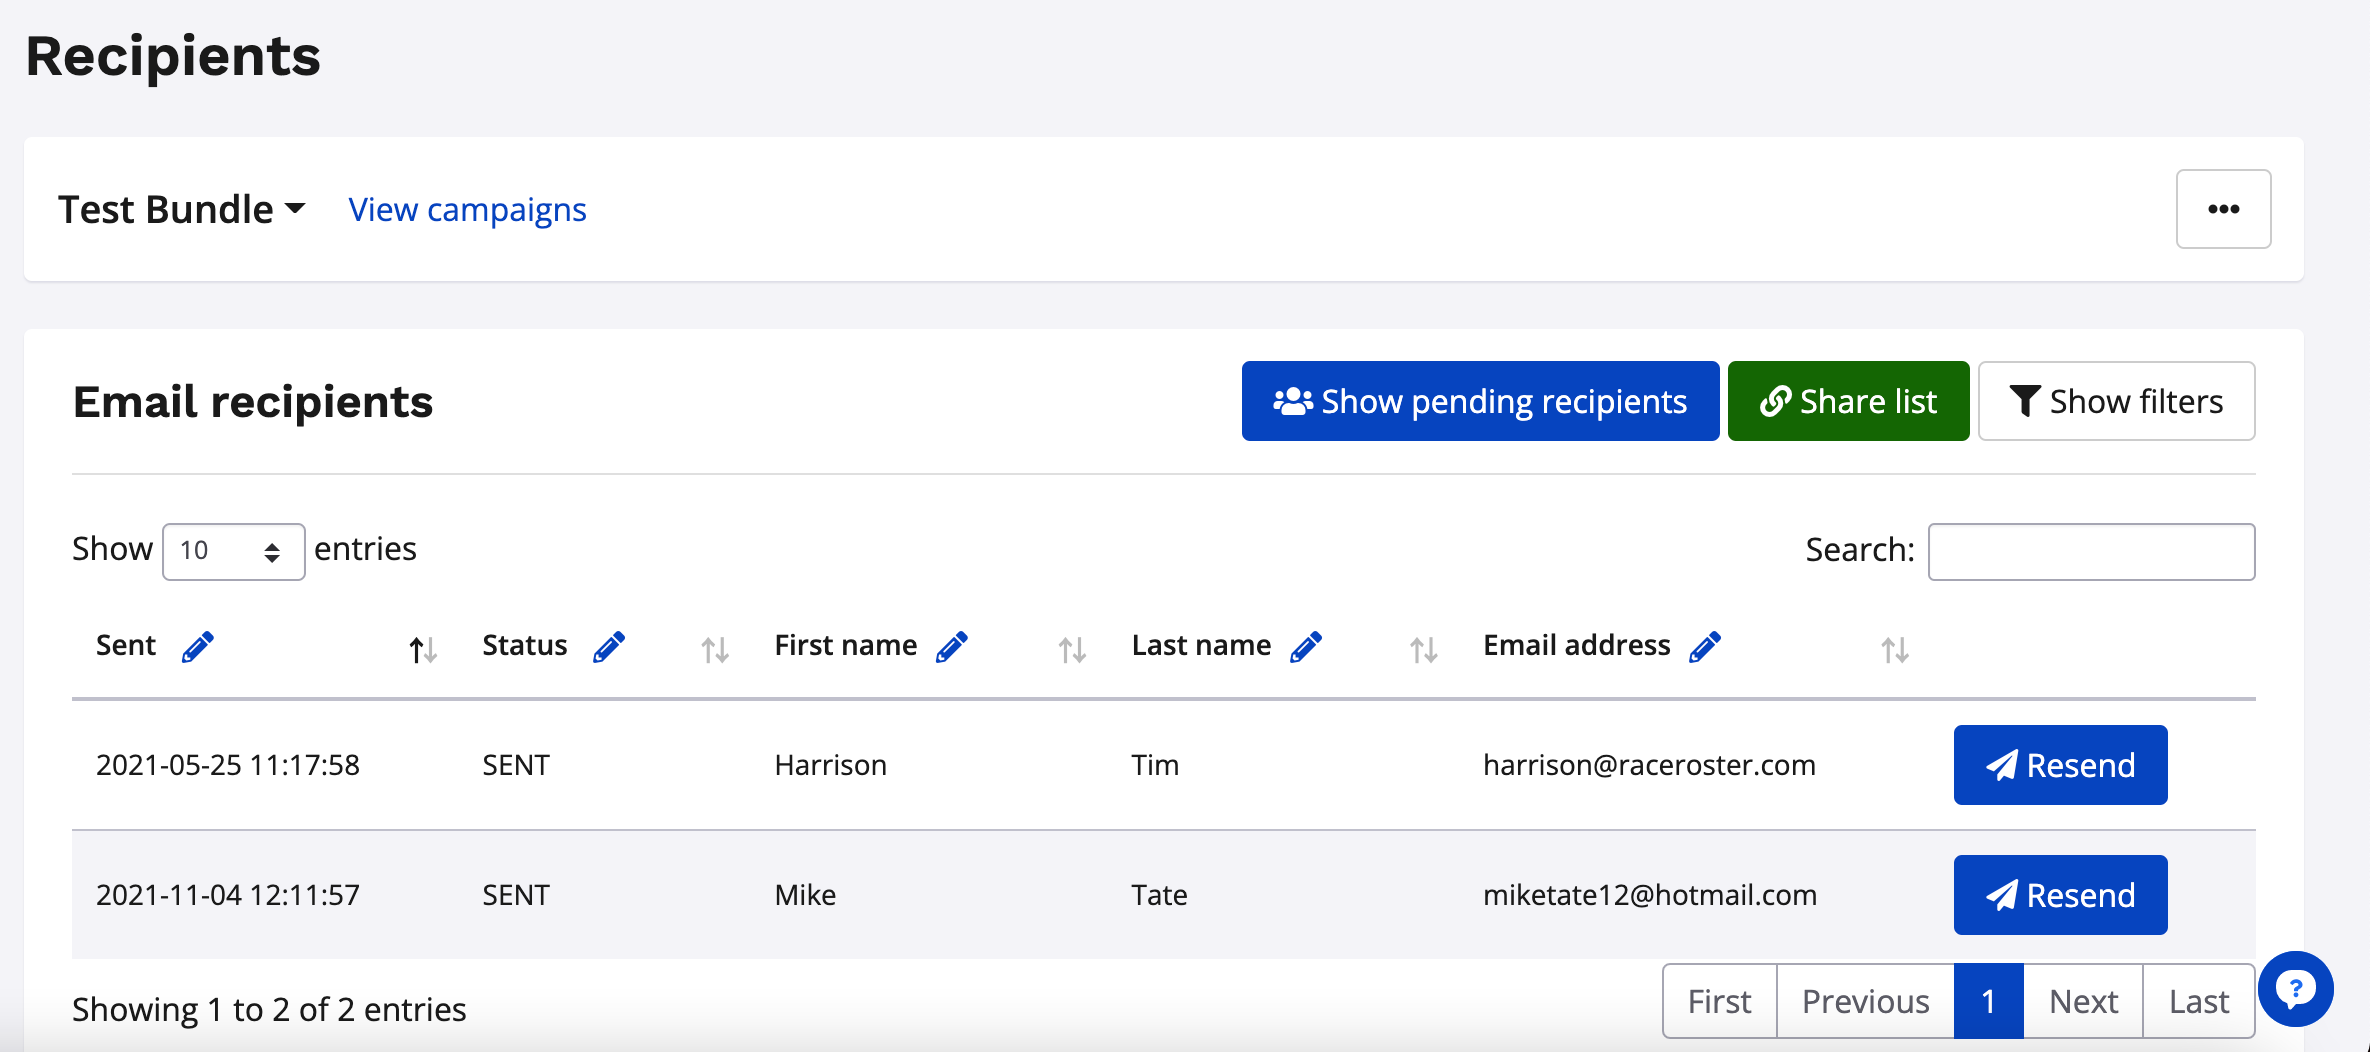Show filters for the recipients list
Viewport: 2370px width, 1052px height.
click(2116, 401)
